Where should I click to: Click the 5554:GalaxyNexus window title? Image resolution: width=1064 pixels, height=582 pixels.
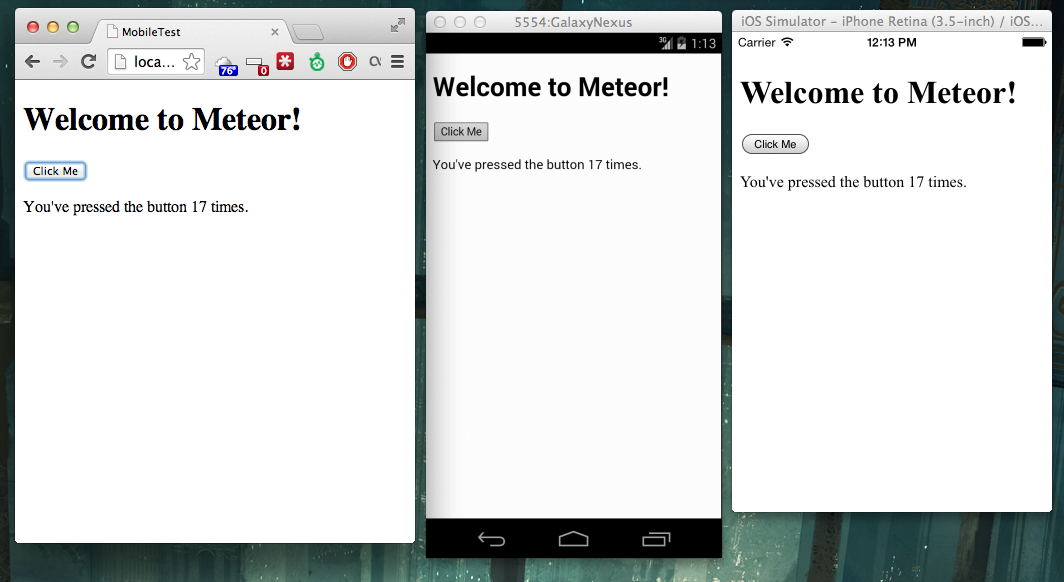point(573,22)
